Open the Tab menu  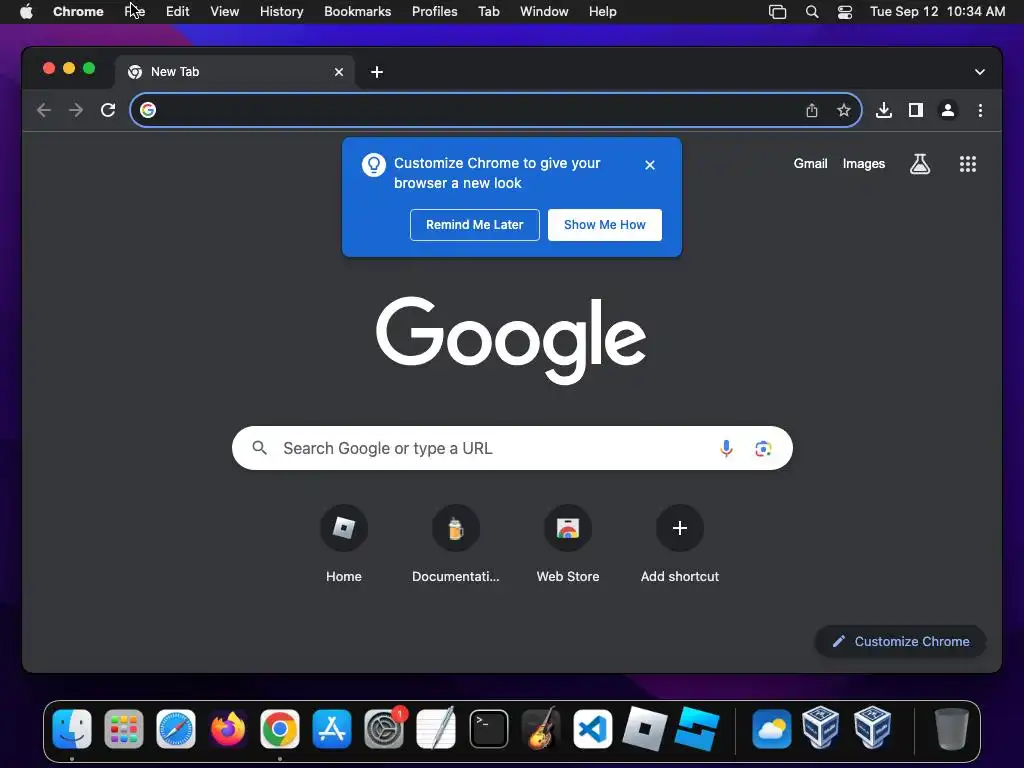tap(488, 12)
